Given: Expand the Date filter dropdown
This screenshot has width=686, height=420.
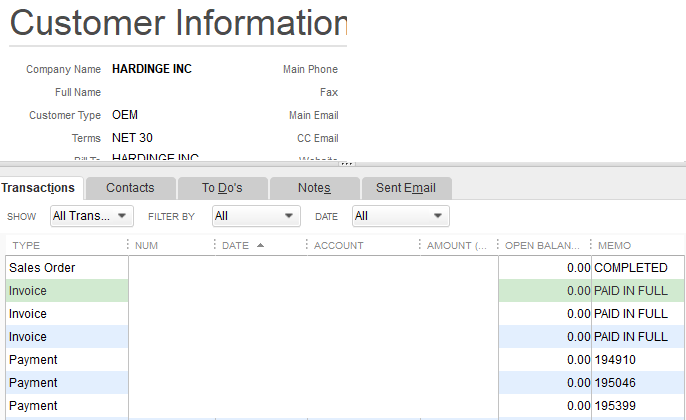Looking at the screenshot, I should [400, 216].
